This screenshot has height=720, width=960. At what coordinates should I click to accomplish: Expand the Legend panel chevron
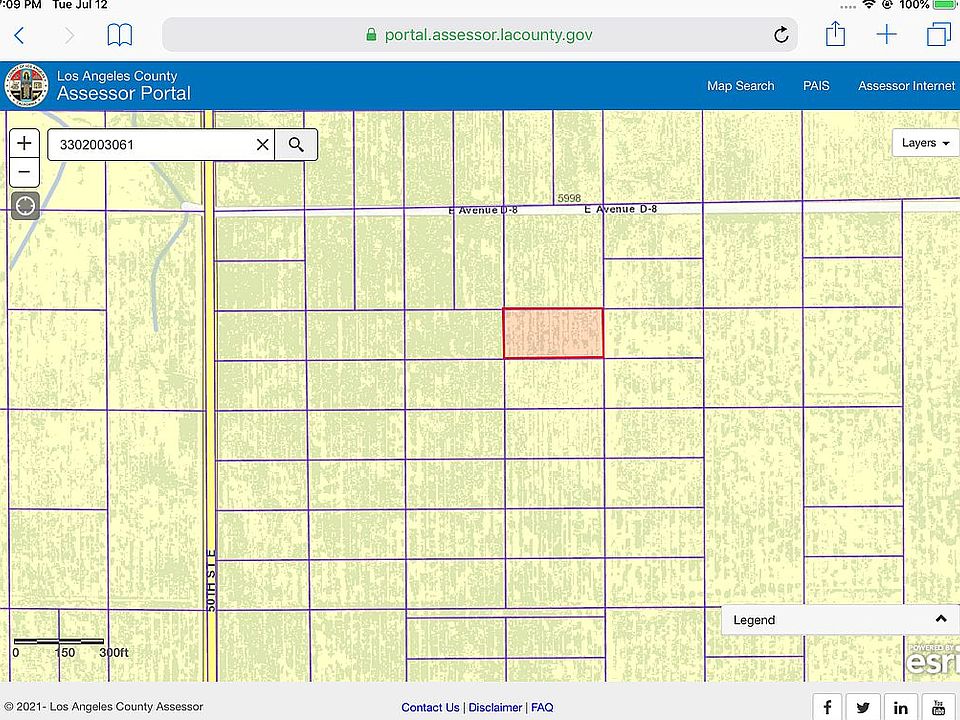940,619
